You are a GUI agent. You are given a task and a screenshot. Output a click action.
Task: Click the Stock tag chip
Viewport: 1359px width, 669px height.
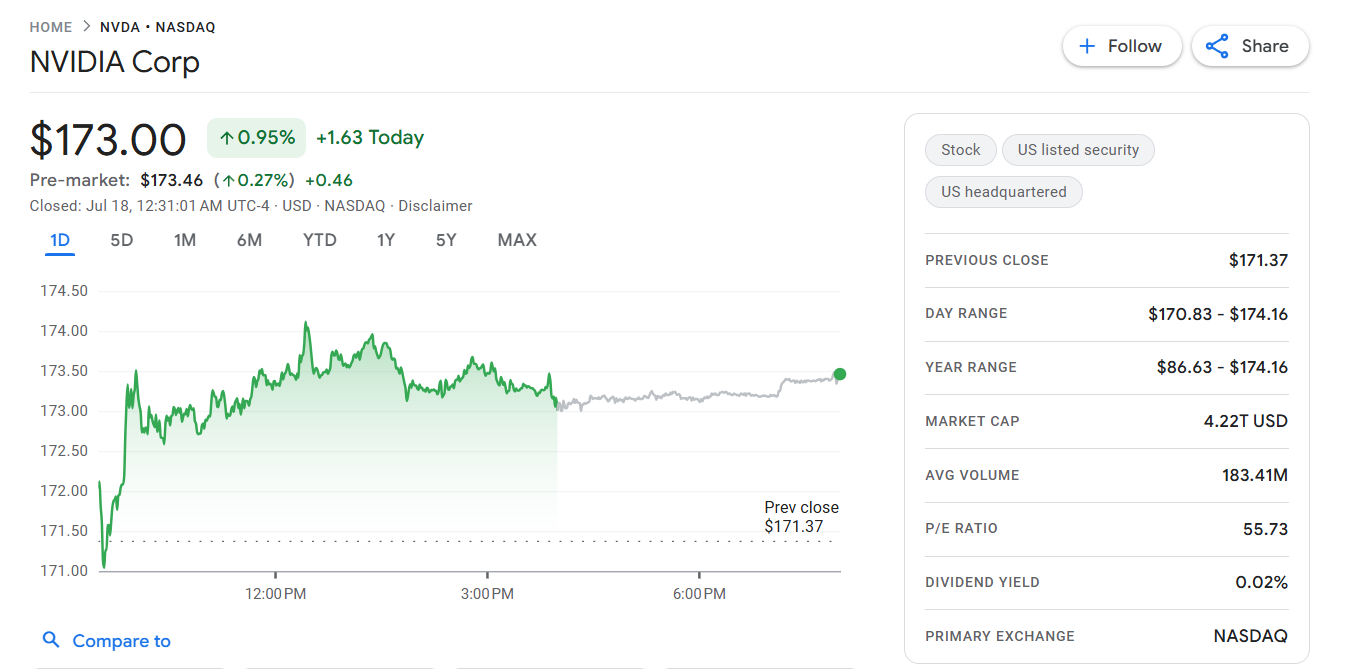pos(961,150)
